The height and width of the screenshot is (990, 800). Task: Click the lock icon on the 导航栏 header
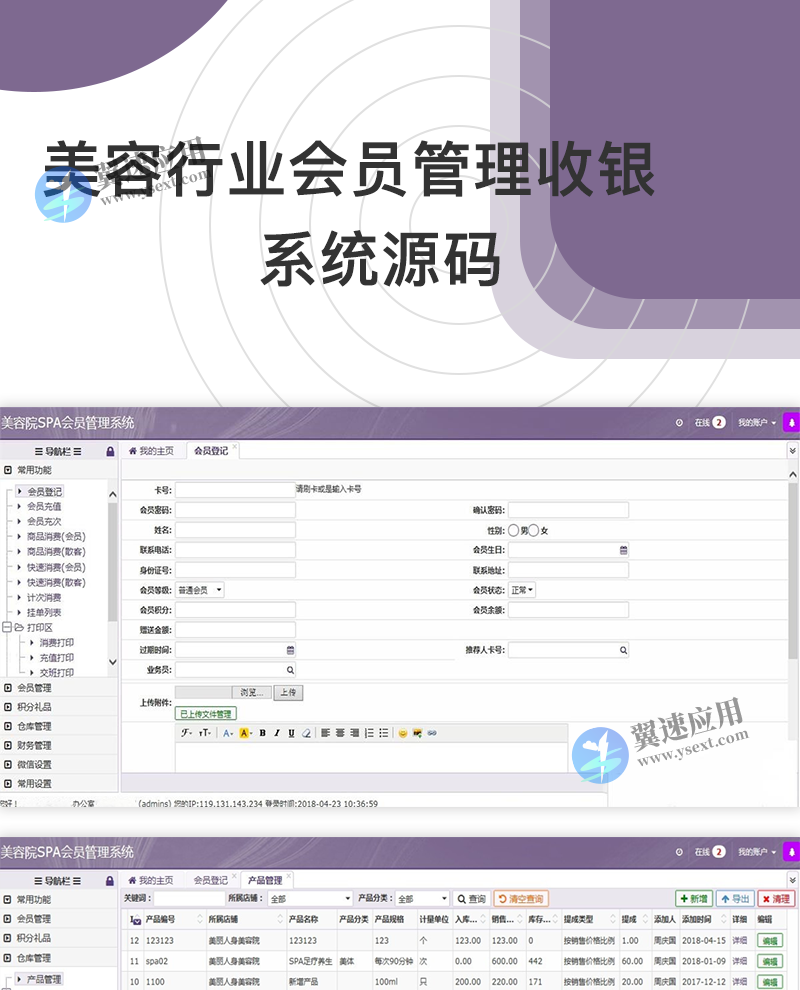click(108, 450)
